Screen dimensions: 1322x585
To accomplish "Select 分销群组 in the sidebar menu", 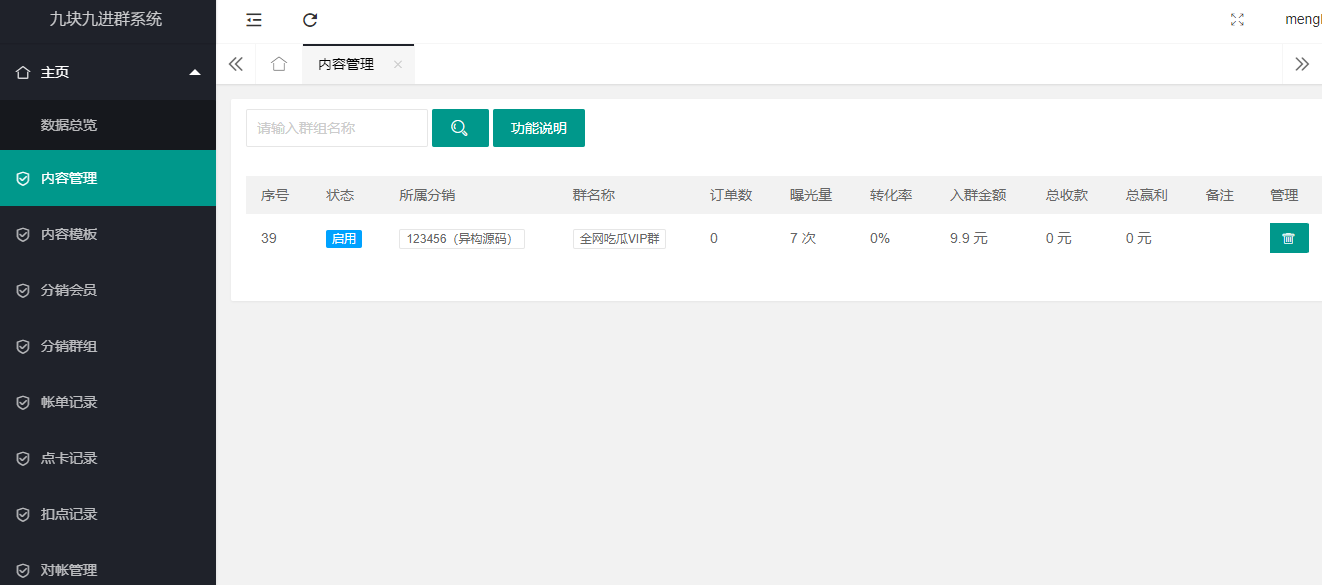I will (x=63, y=346).
